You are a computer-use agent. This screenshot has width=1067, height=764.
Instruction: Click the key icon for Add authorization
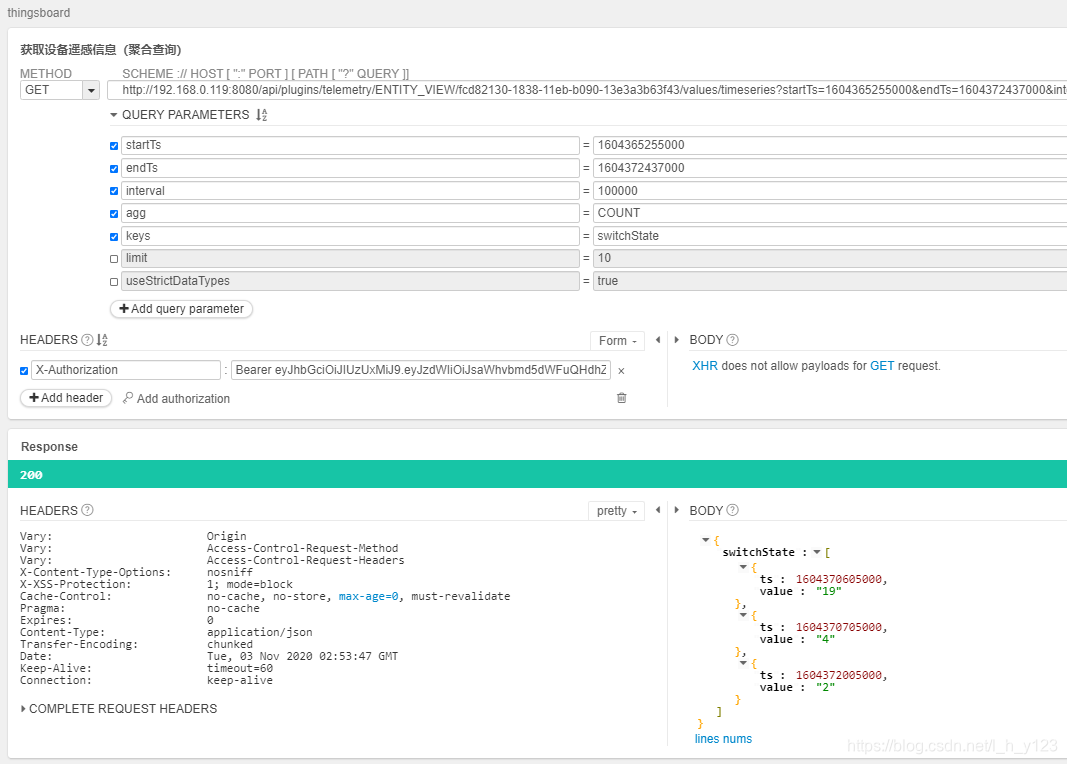(x=127, y=398)
